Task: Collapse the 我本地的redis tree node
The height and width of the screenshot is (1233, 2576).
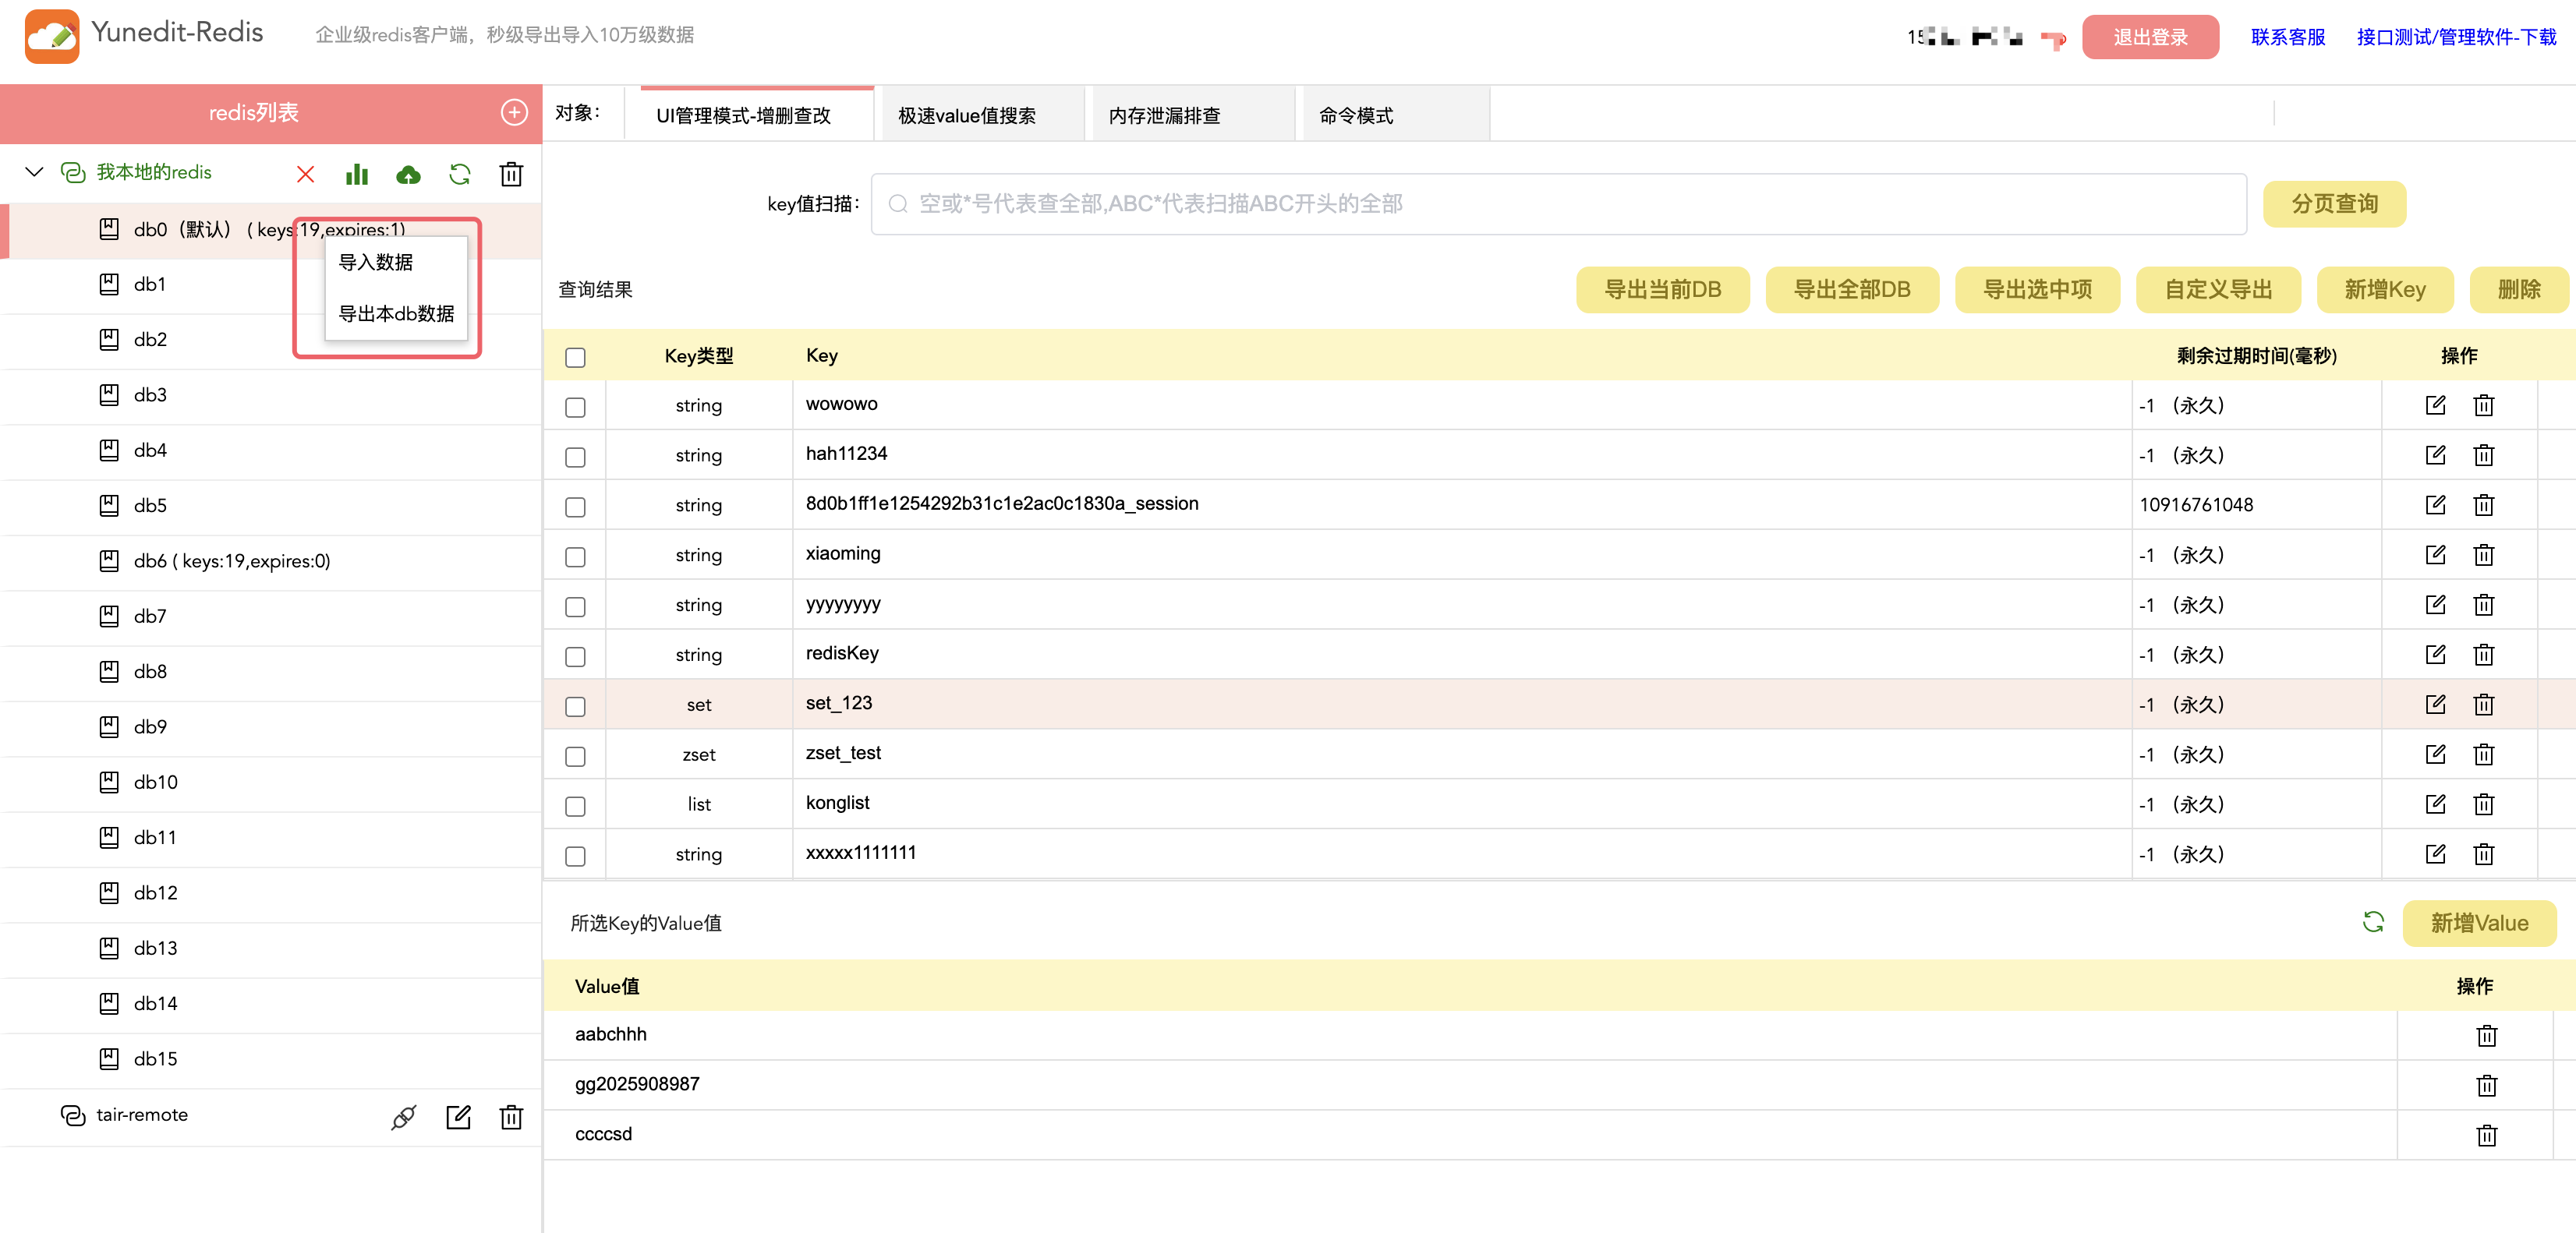Action: pyautogui.click(x=35, y=172)
